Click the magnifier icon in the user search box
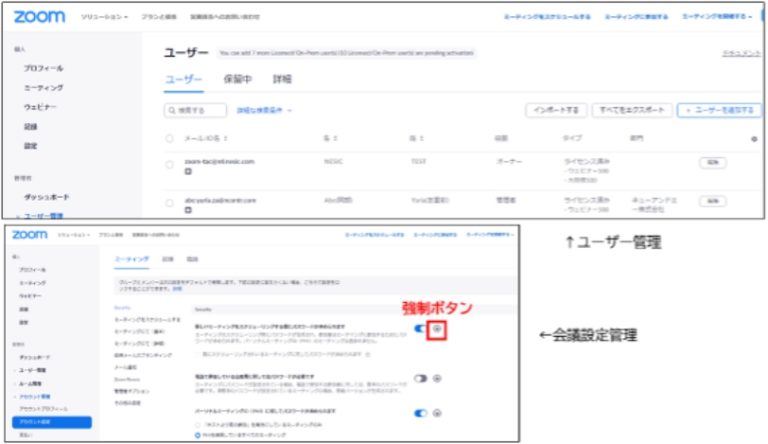 (x=176, y=111)
